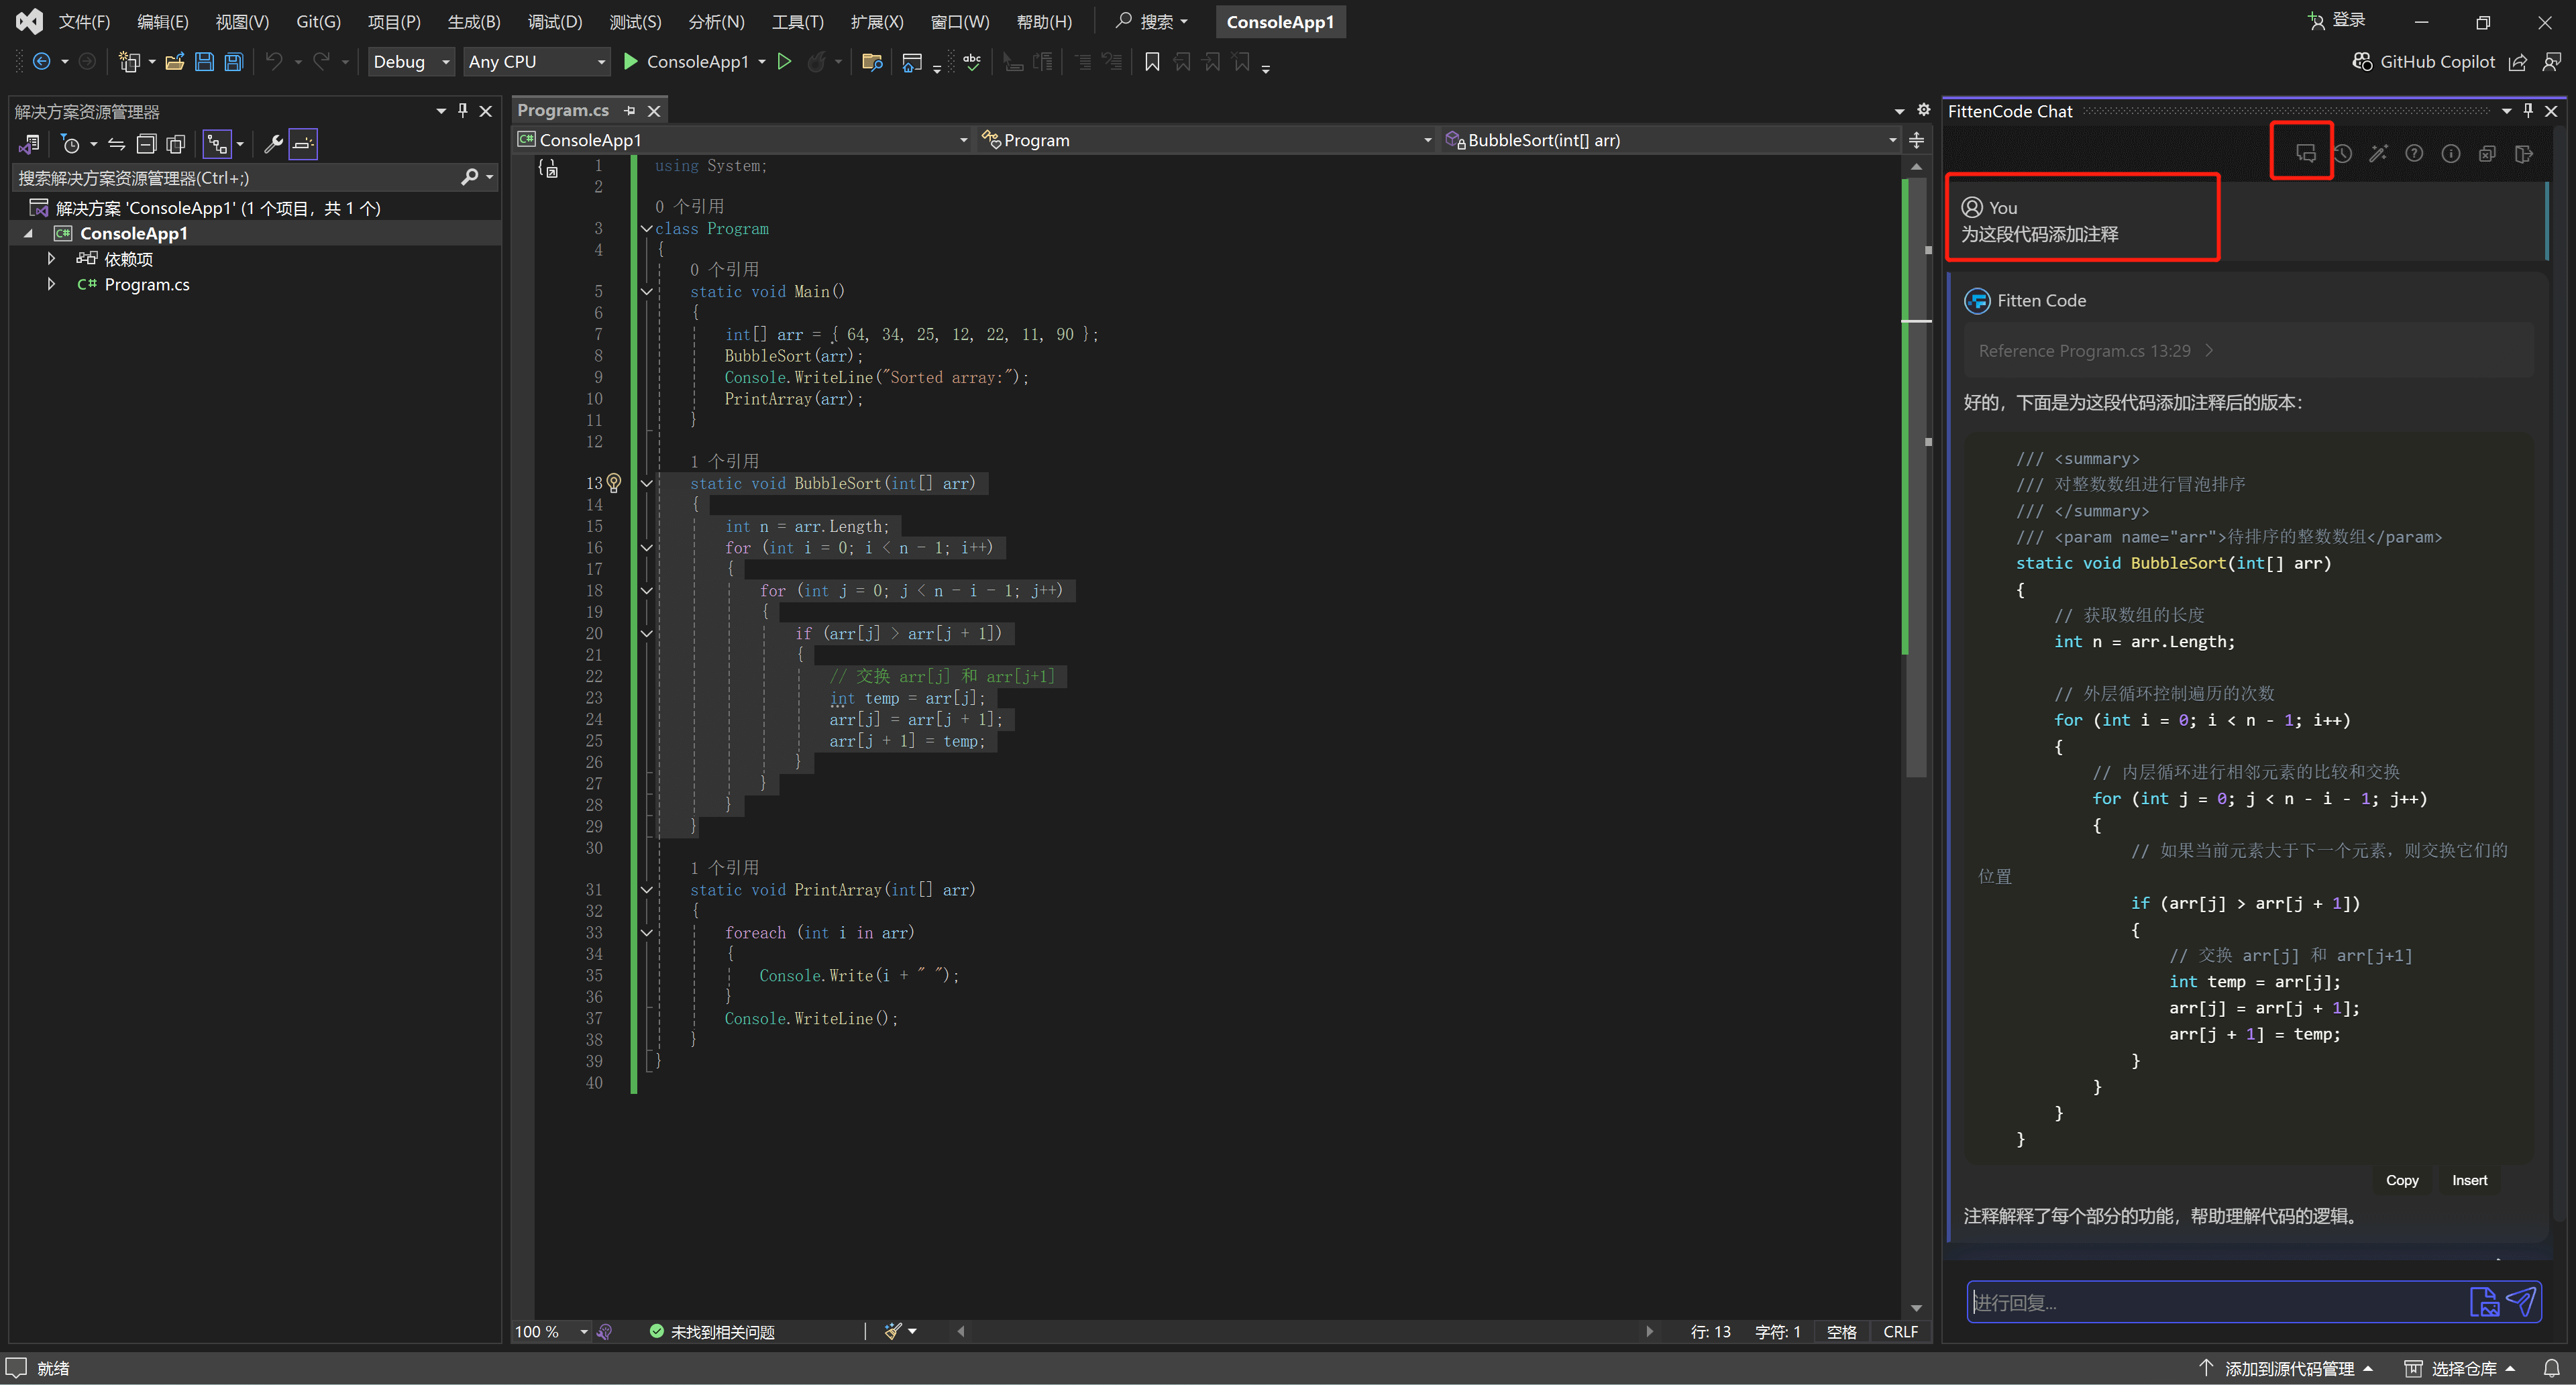Click the Copy button under generated code
The height and width of the screenshot is (1385, 2576).
(x=2401, y=1180)
